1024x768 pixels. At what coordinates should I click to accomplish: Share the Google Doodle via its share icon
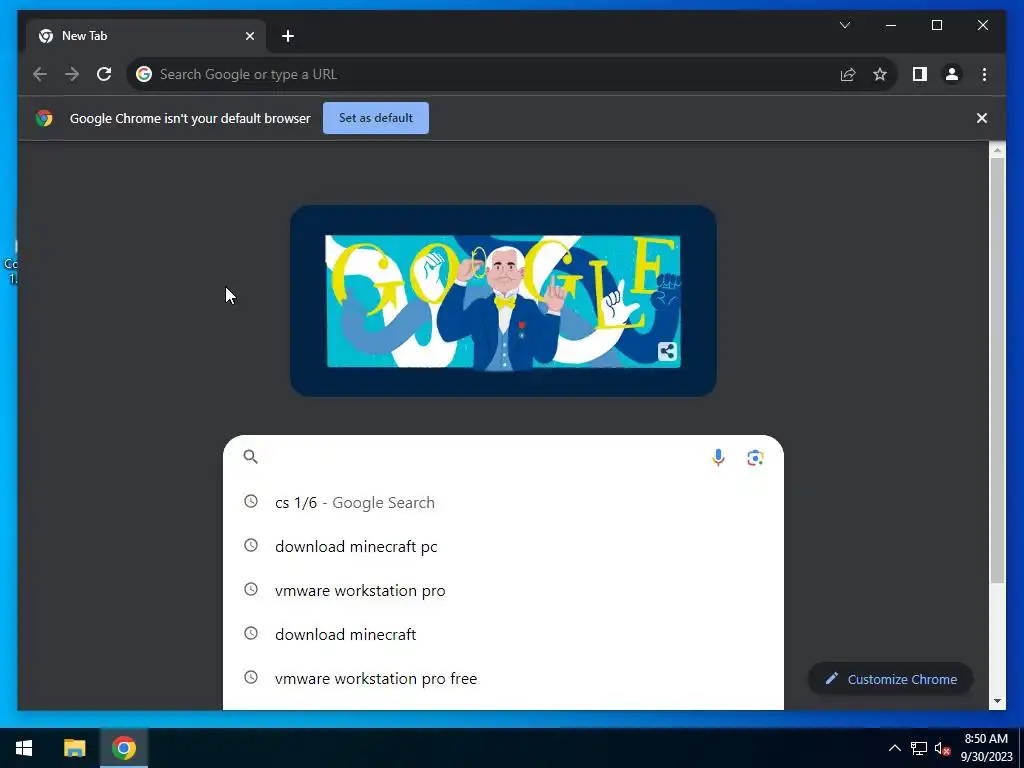(x=667, y=351)
